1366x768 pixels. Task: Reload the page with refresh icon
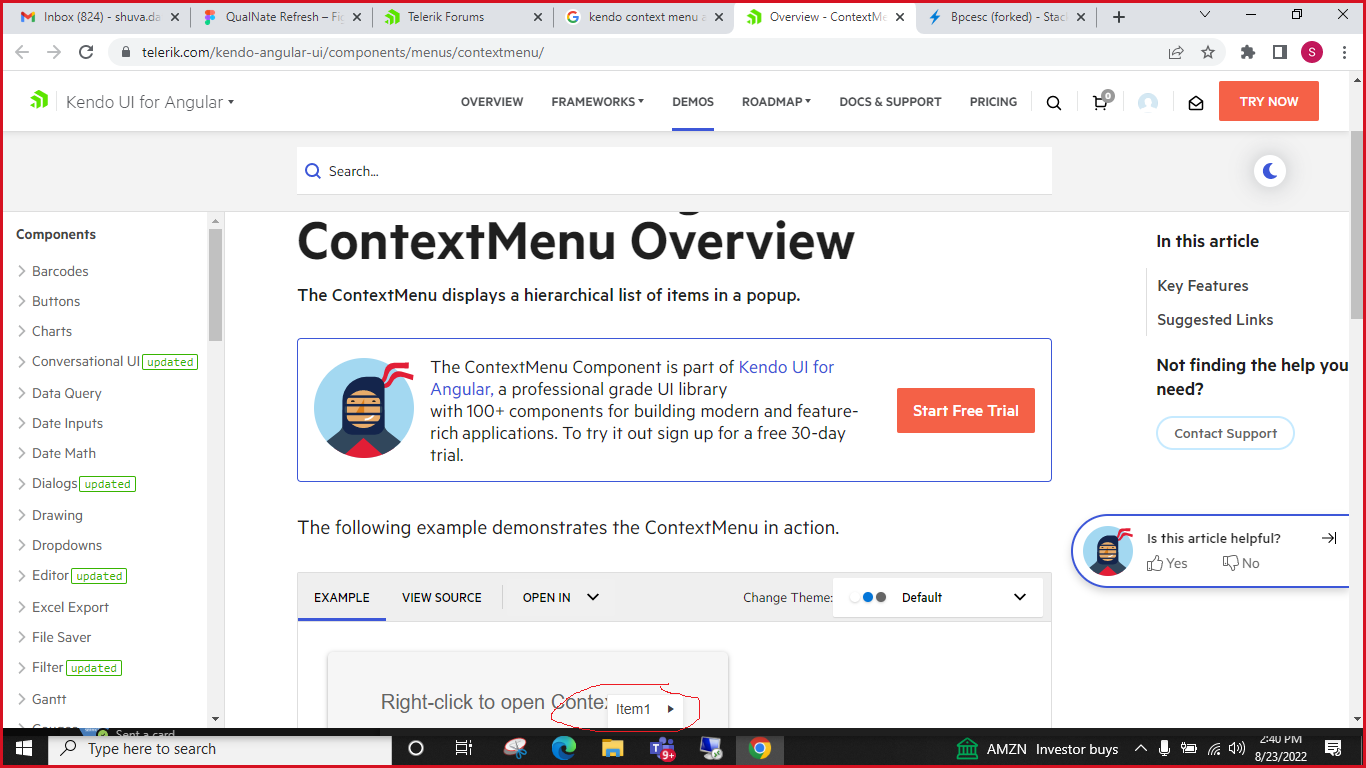(x=86, y=52)
